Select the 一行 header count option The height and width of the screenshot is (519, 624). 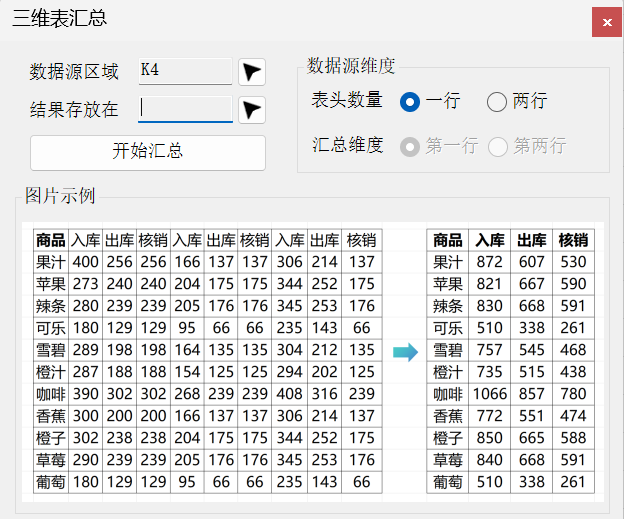click(410, 101)
